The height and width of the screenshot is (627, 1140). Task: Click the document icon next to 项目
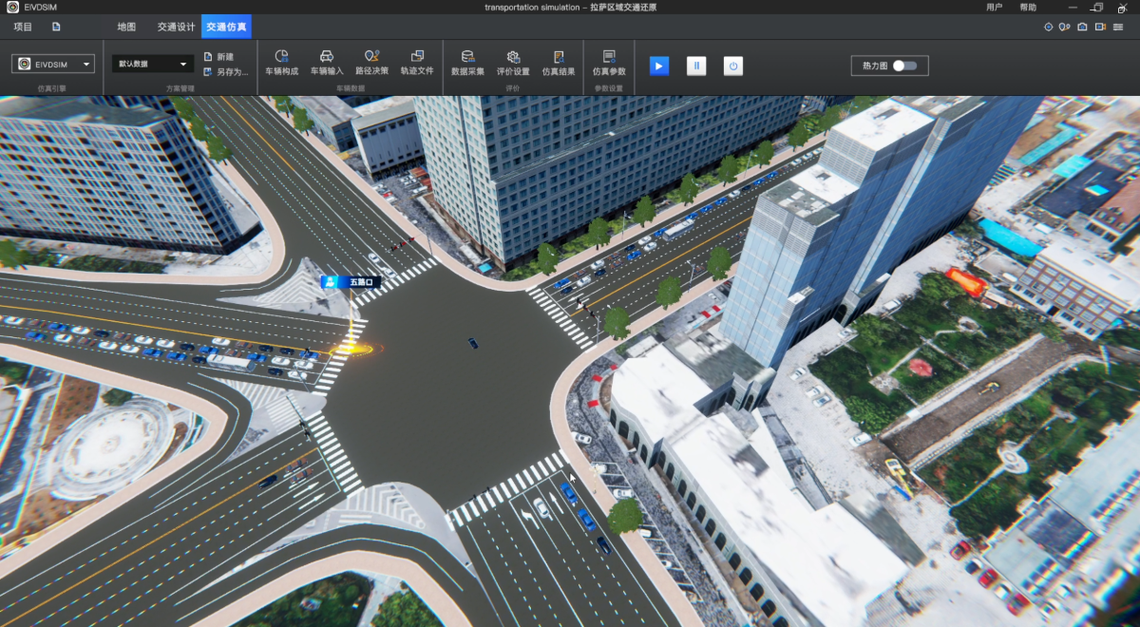tap(56, 27)
